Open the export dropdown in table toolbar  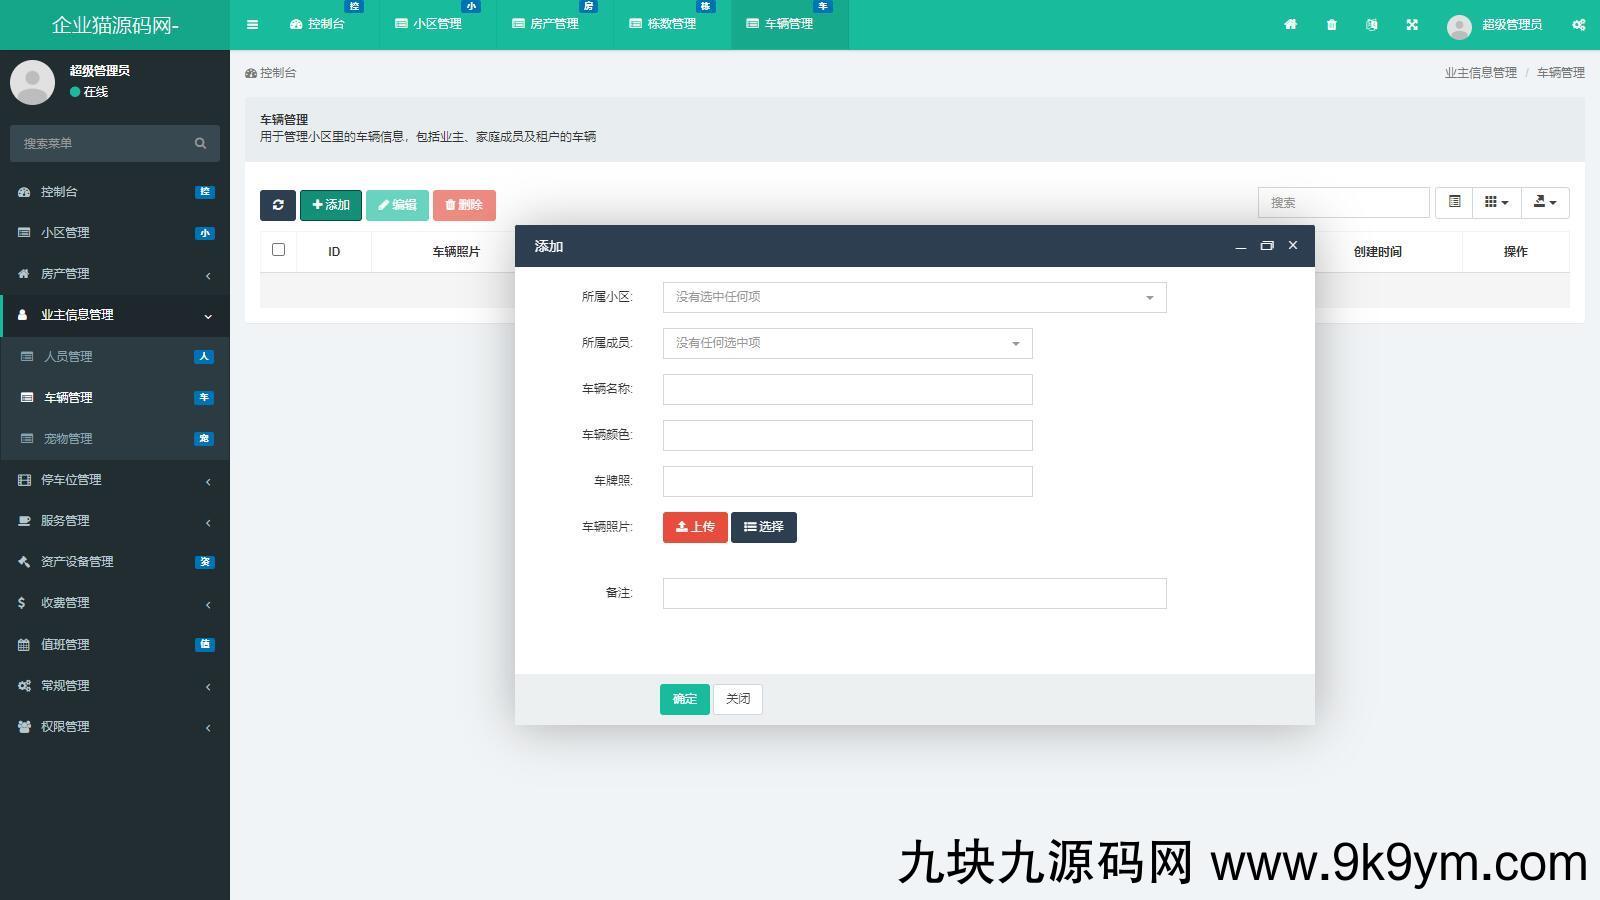[x=1545, y=202]
